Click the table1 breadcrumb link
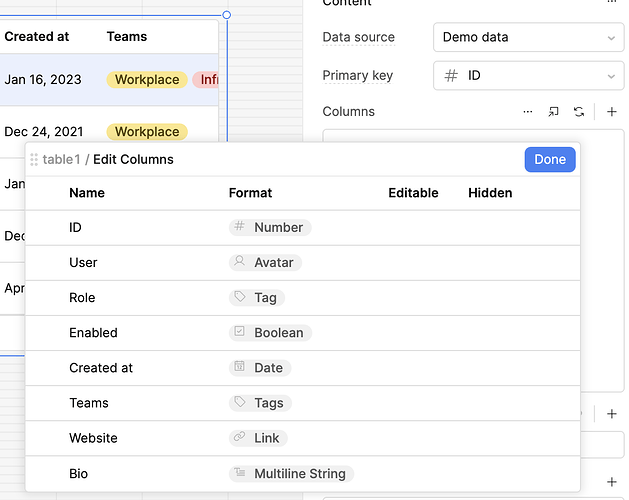629x500 pixels. (x=61, y=159)
